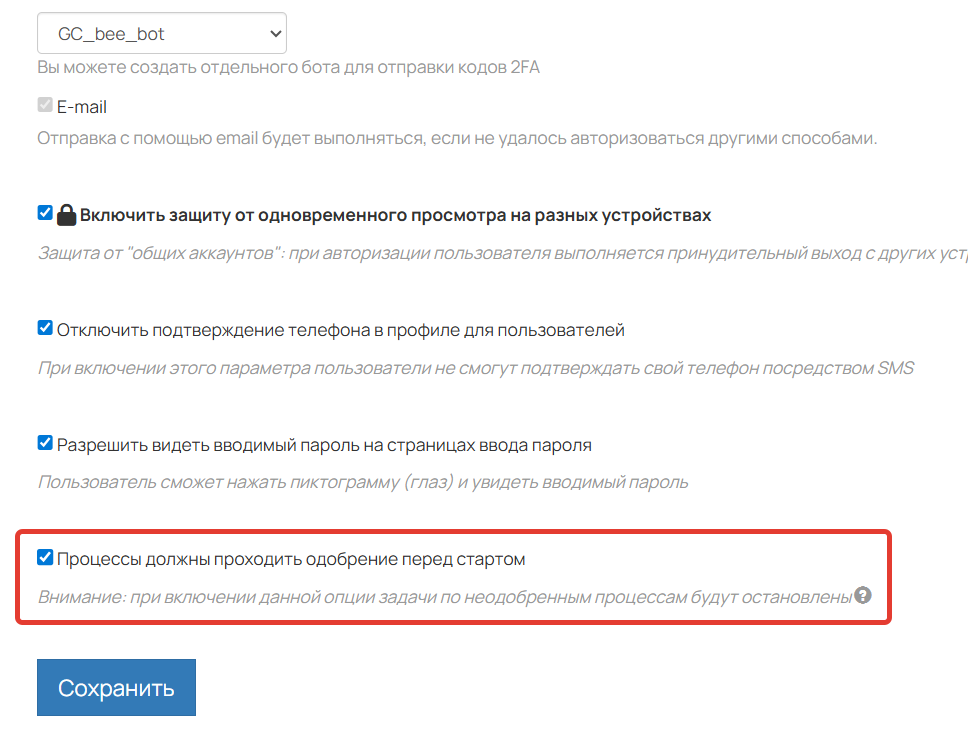Click the email sending description text

coord(457,138)
